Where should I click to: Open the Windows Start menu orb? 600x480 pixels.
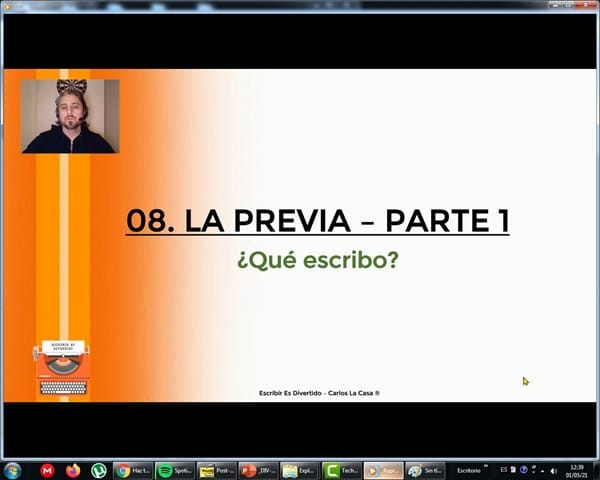pyautogui.click(x=13, y=471)
